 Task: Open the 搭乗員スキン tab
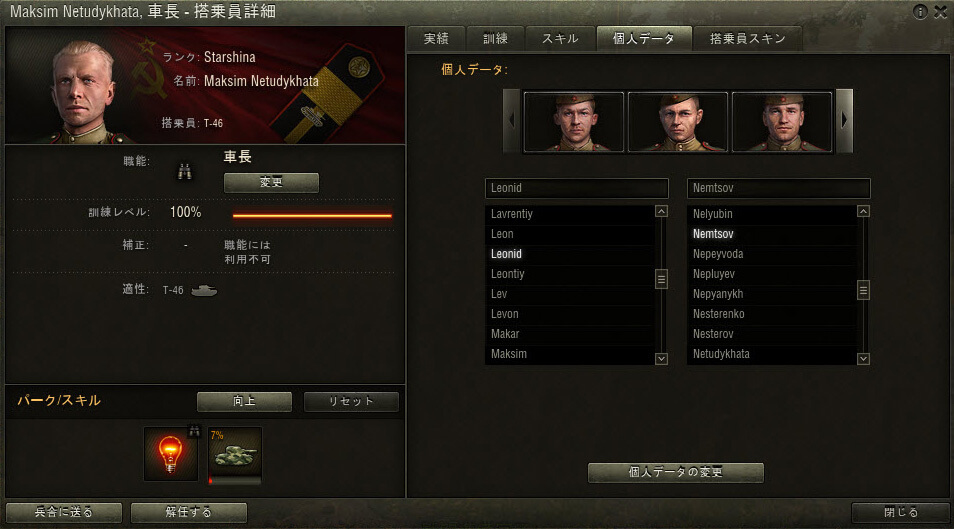click(x=747, y=39)
